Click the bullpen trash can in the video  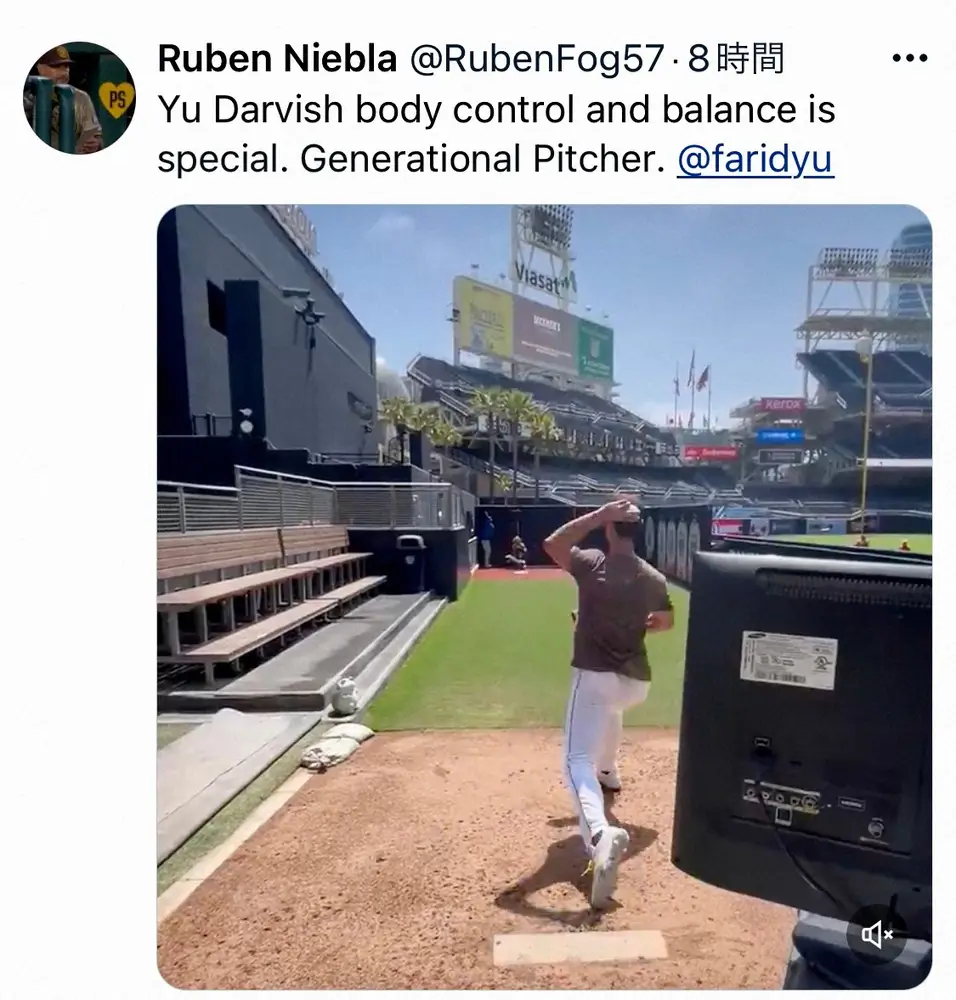[411, 562]
